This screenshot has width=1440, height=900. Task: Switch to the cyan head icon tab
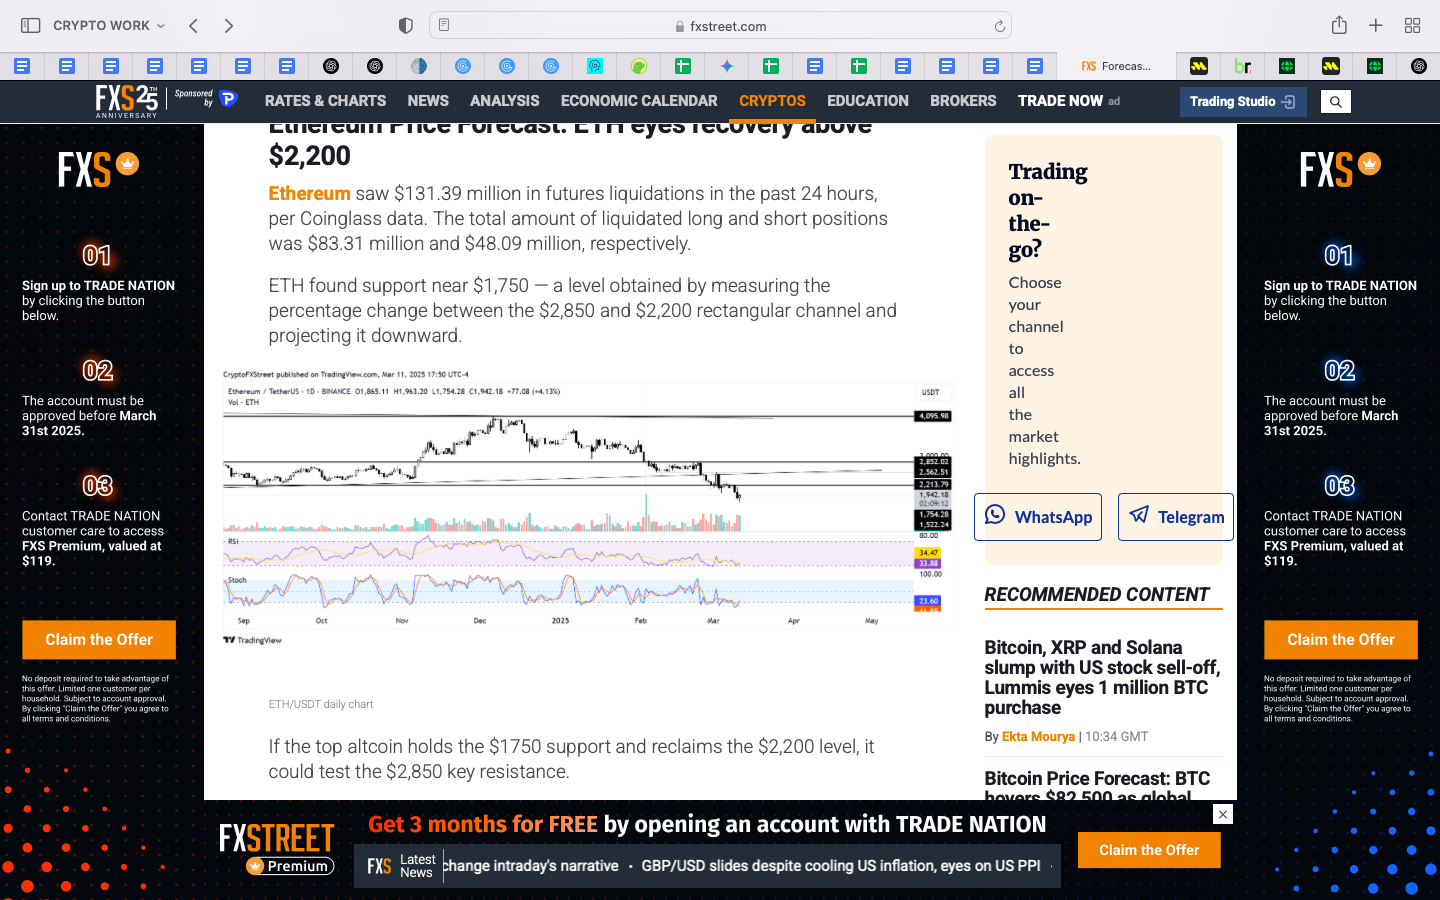595,66
